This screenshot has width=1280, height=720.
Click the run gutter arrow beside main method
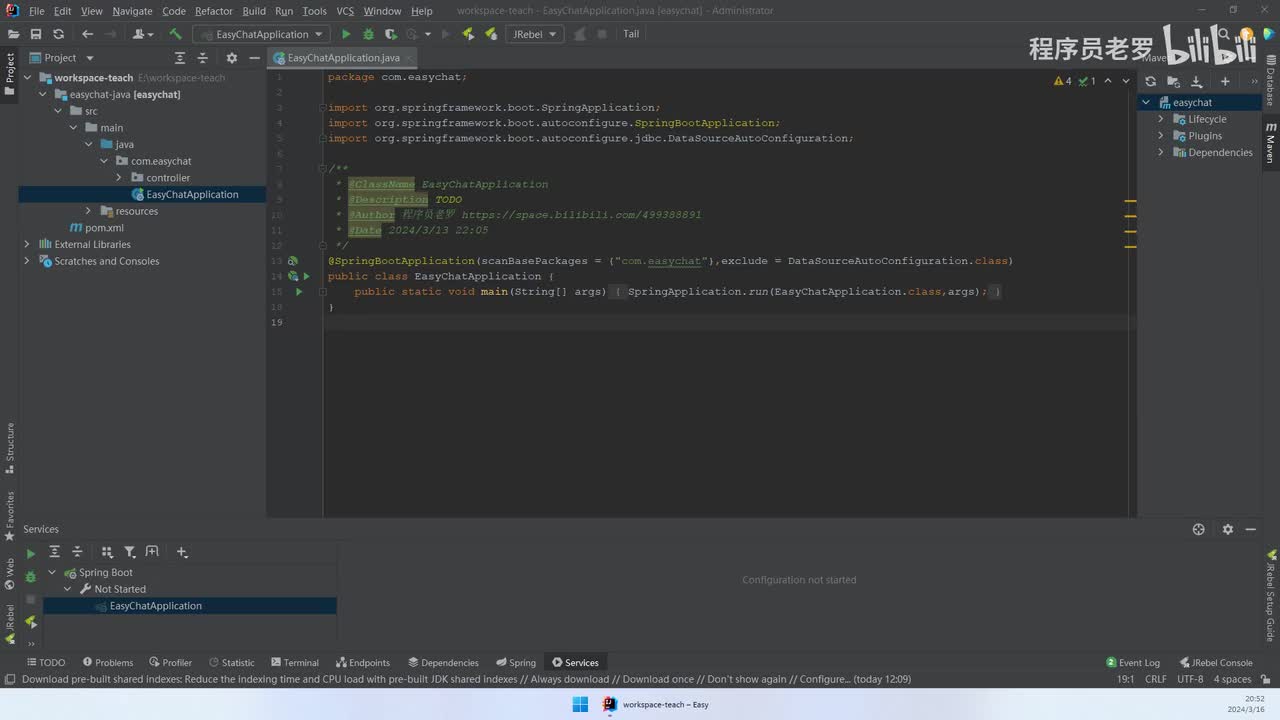point(298,292)
